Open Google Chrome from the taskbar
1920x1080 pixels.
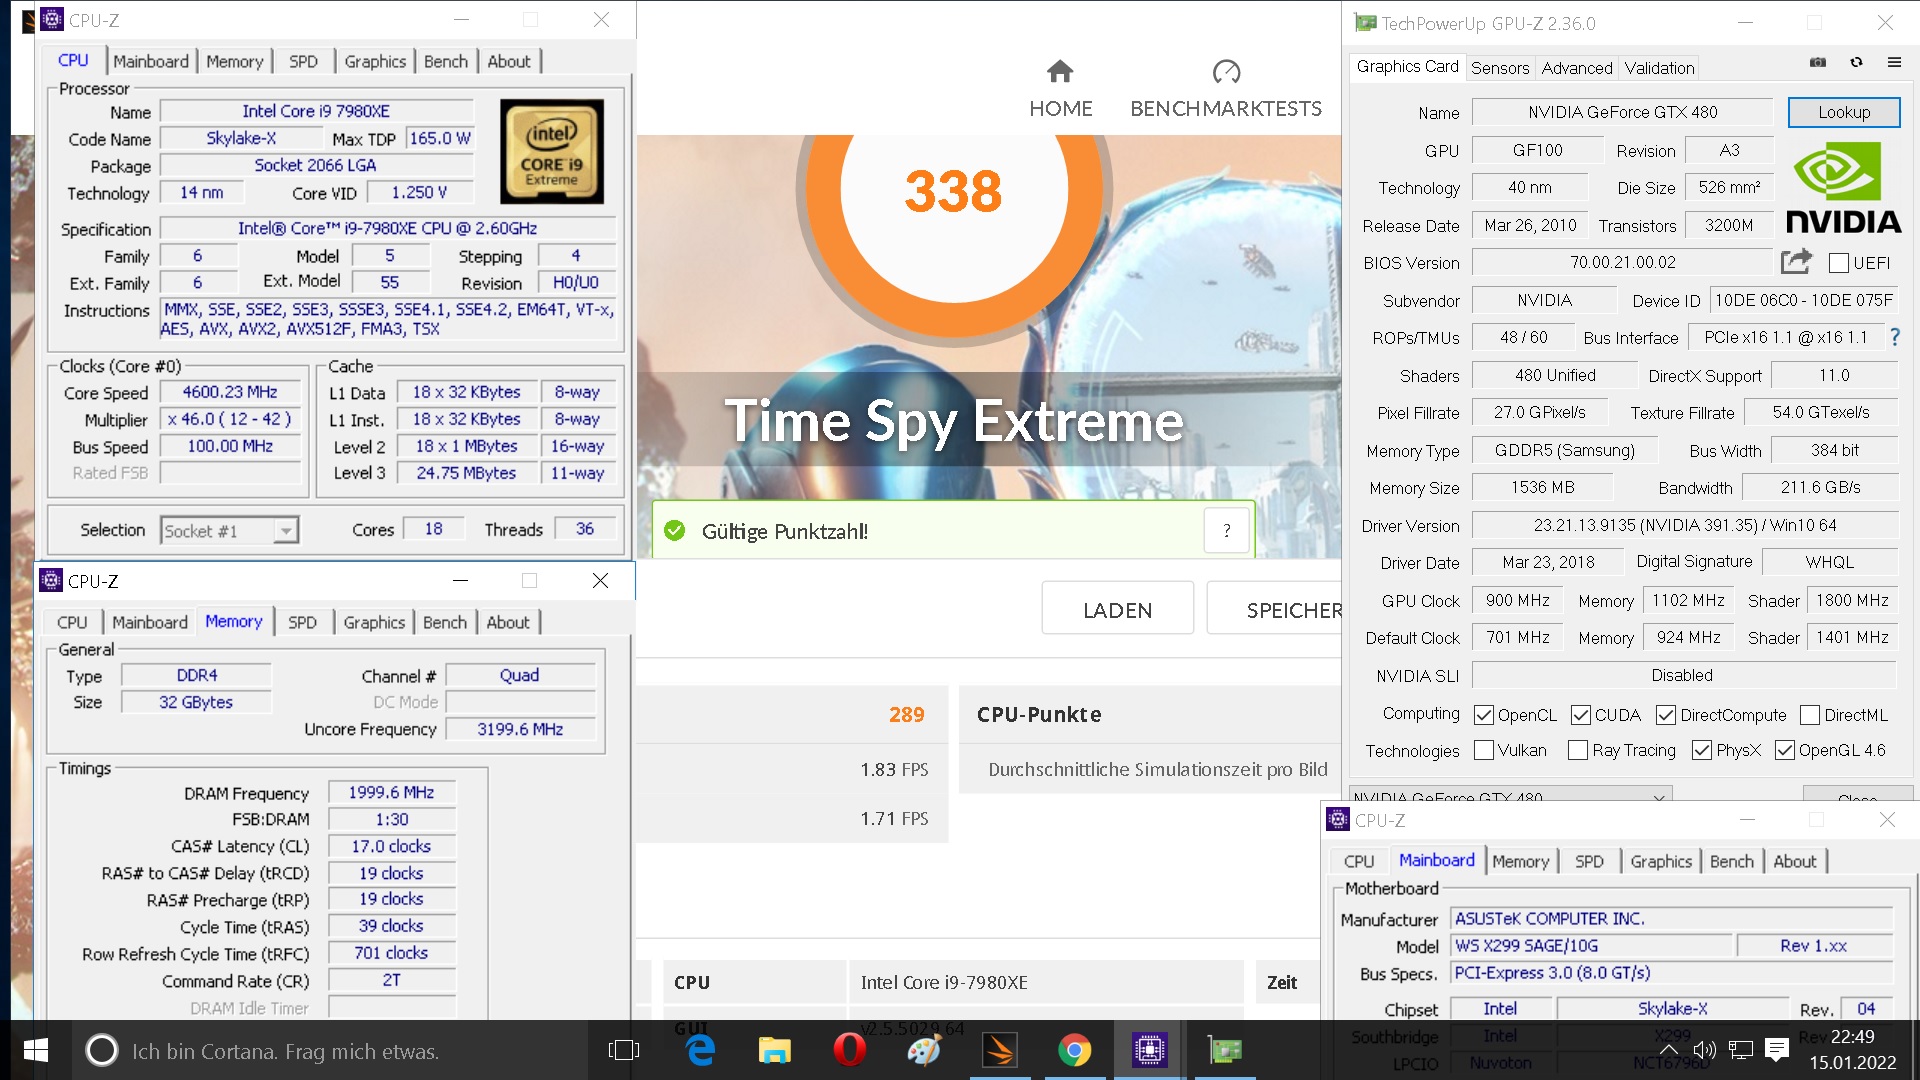[x=1074, y=1050]
